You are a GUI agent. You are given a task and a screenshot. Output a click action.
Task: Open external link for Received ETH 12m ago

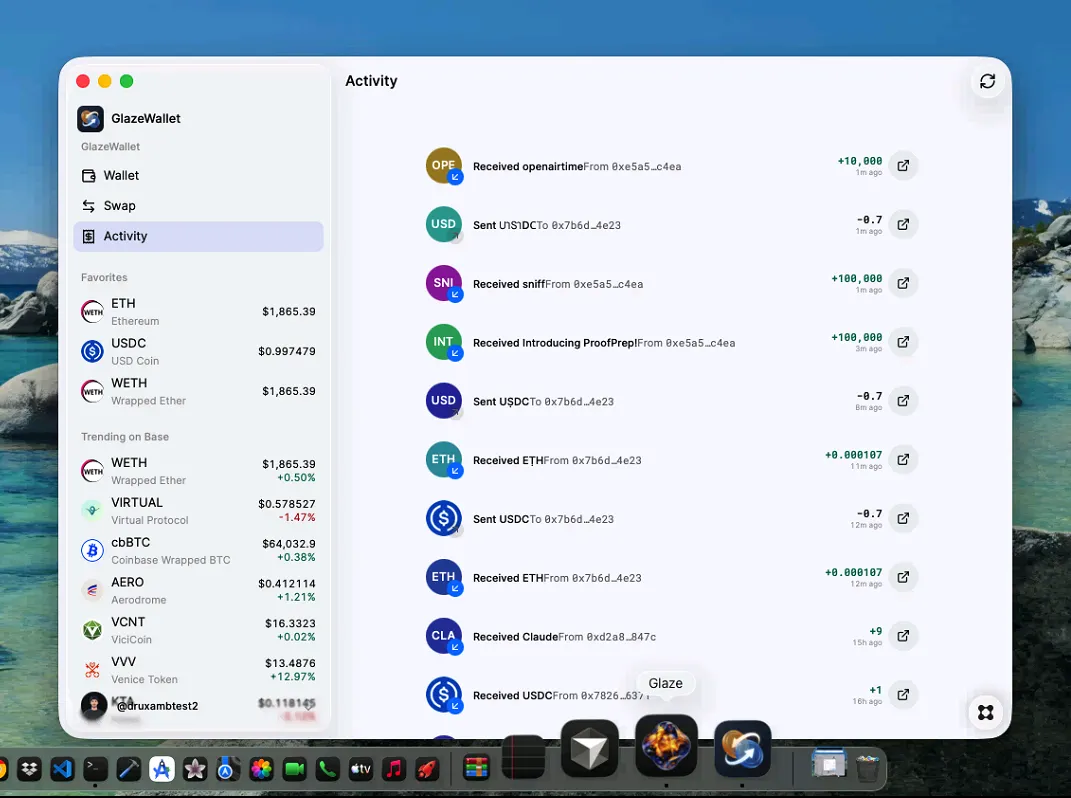(x=903, y=577)
